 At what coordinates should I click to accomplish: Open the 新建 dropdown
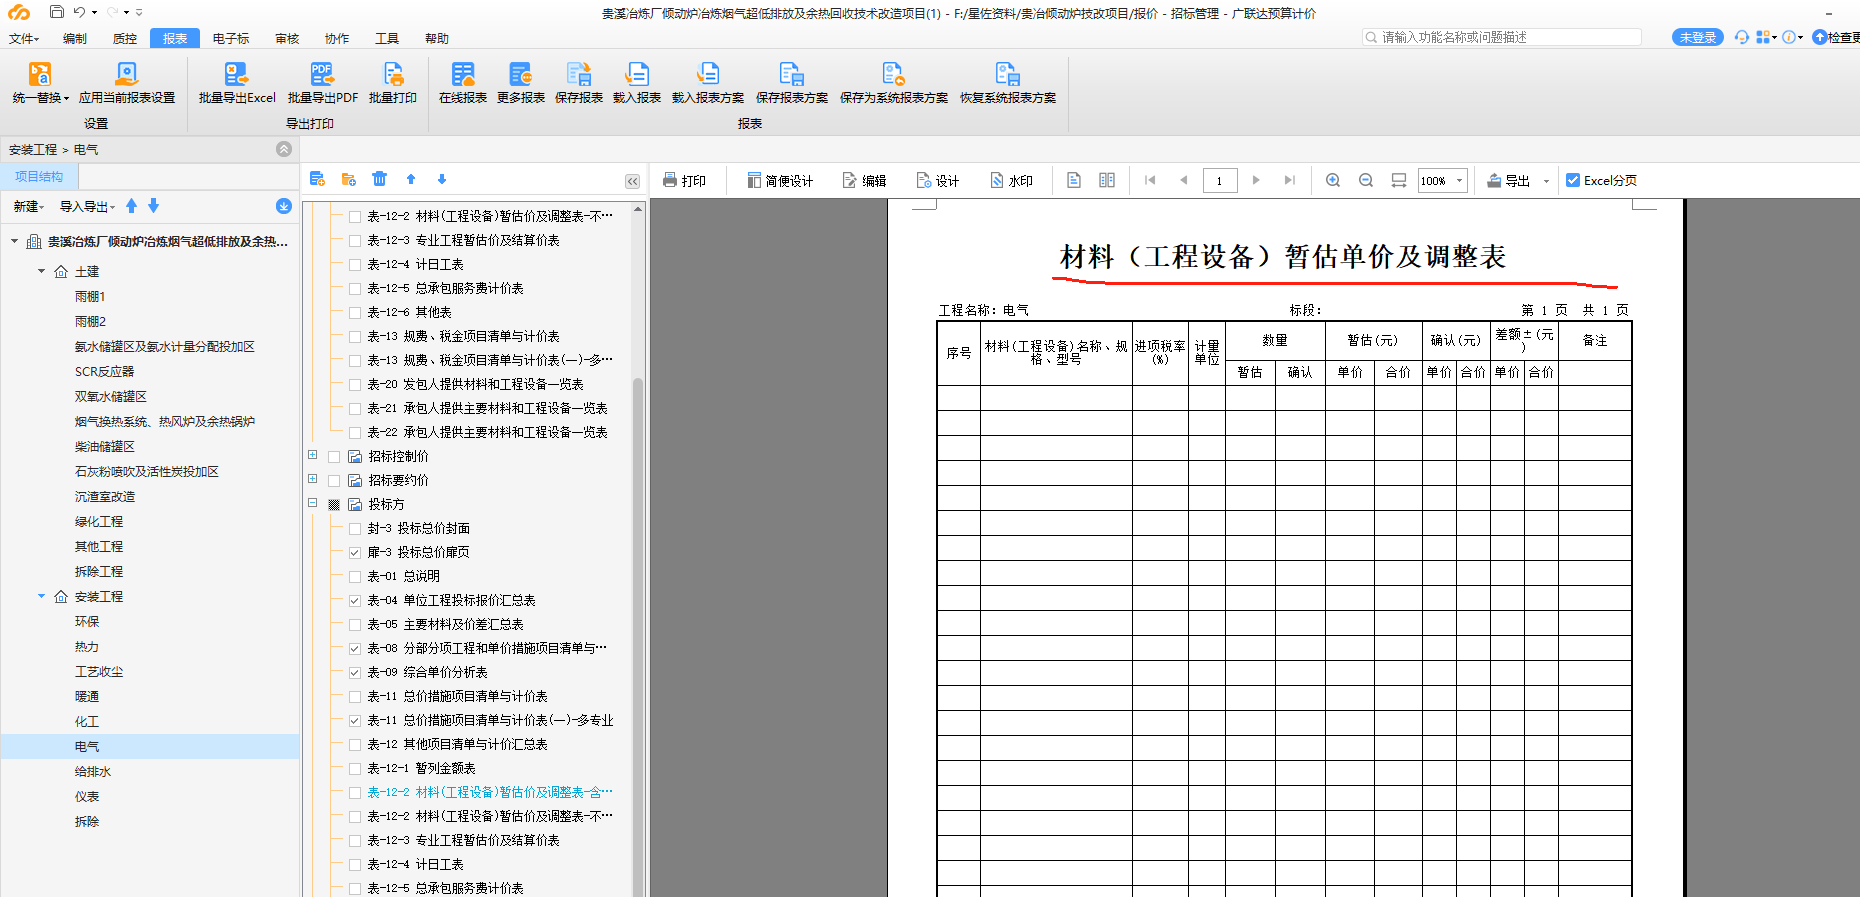click(29, 206)
